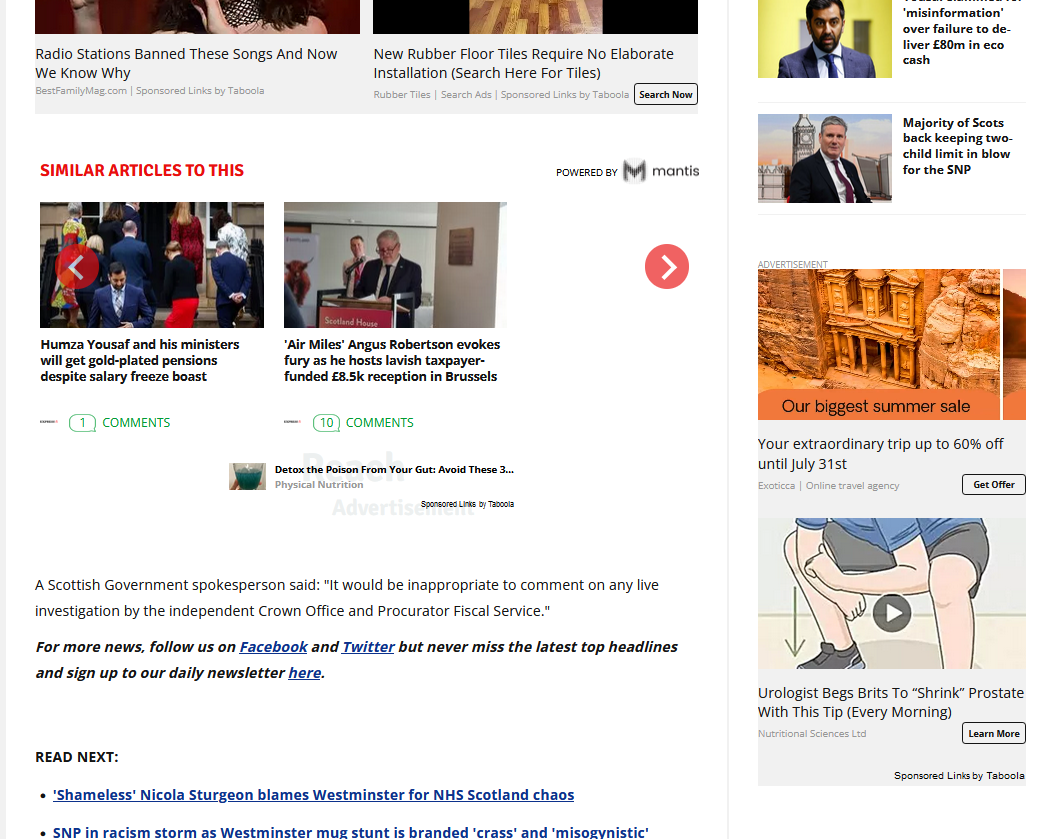Click the comment bubble showing 10 comments

coord(326,423)
